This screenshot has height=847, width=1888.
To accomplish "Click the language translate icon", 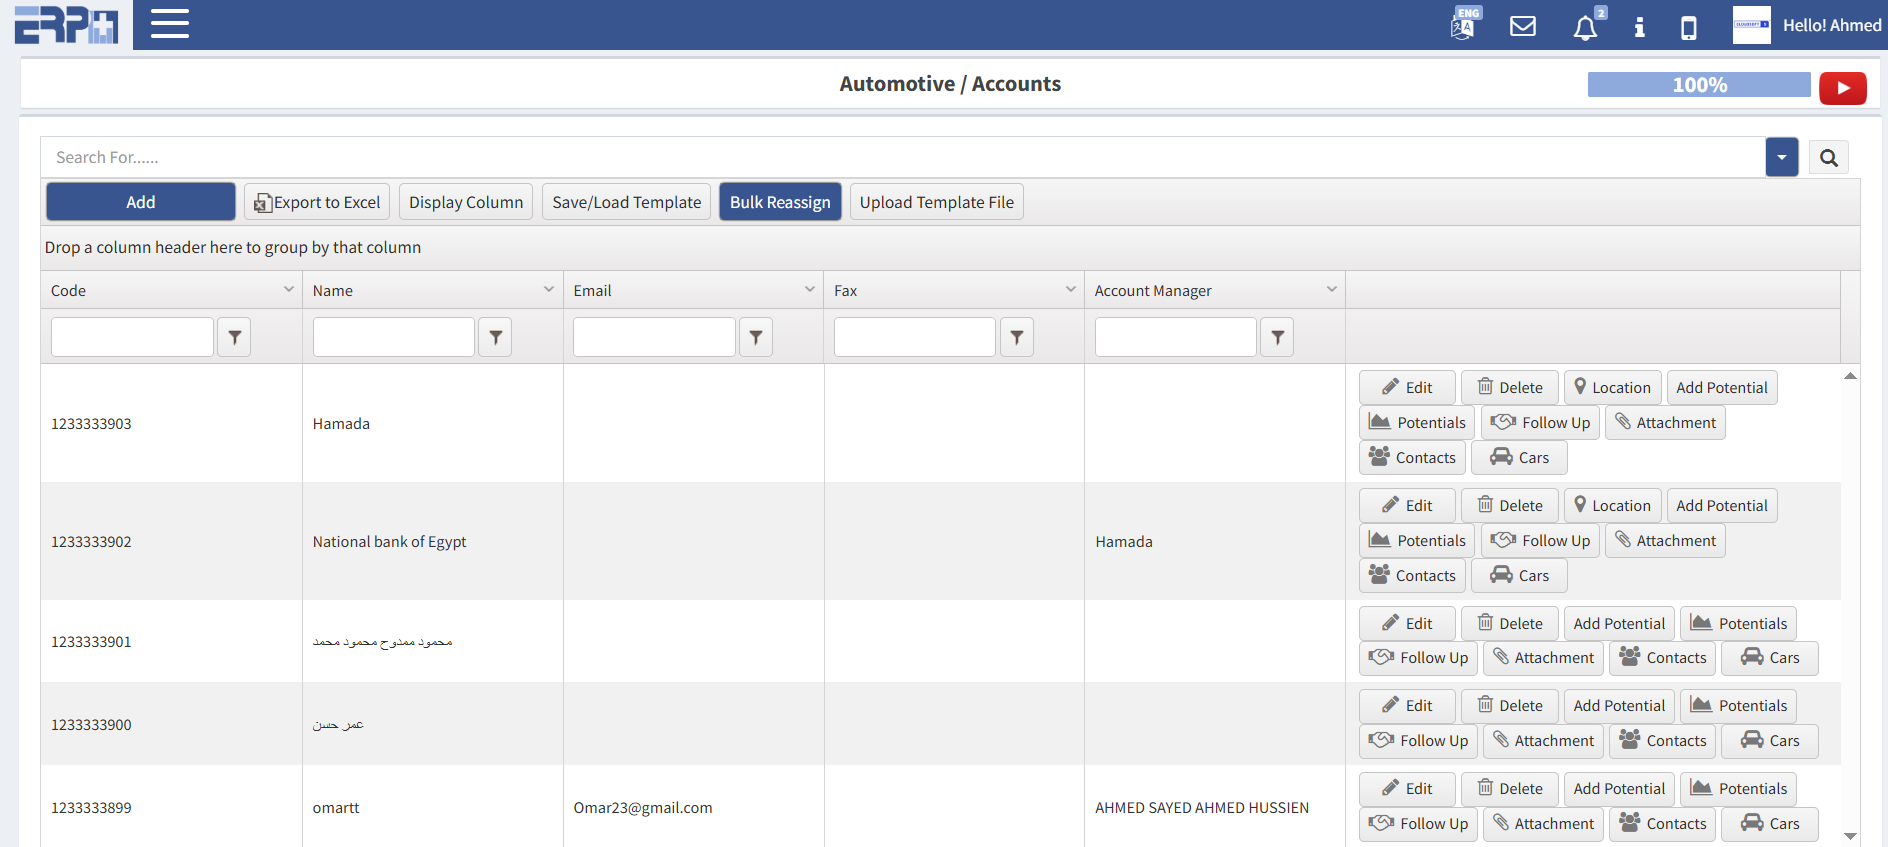I will tap(1463, 25).
